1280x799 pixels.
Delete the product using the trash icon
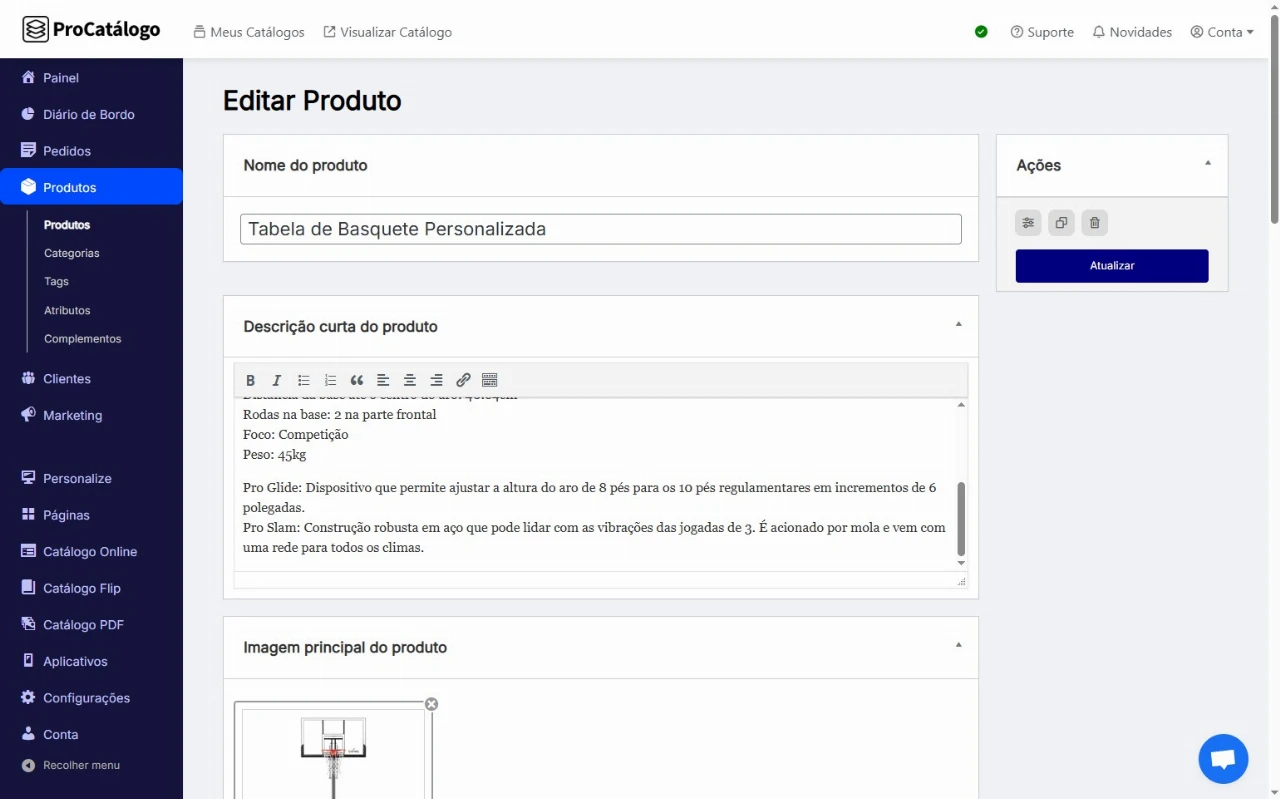click(1094, 223)
